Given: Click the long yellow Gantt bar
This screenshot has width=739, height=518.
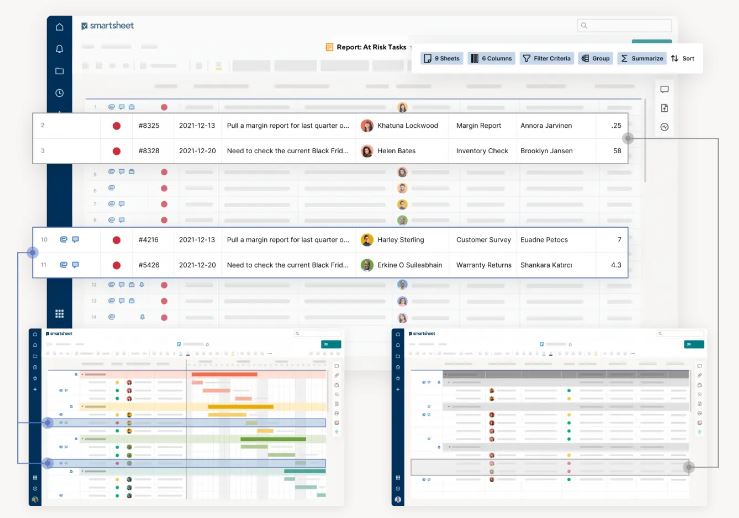Looking at the screenshot, I should click(x=241, y=407).
